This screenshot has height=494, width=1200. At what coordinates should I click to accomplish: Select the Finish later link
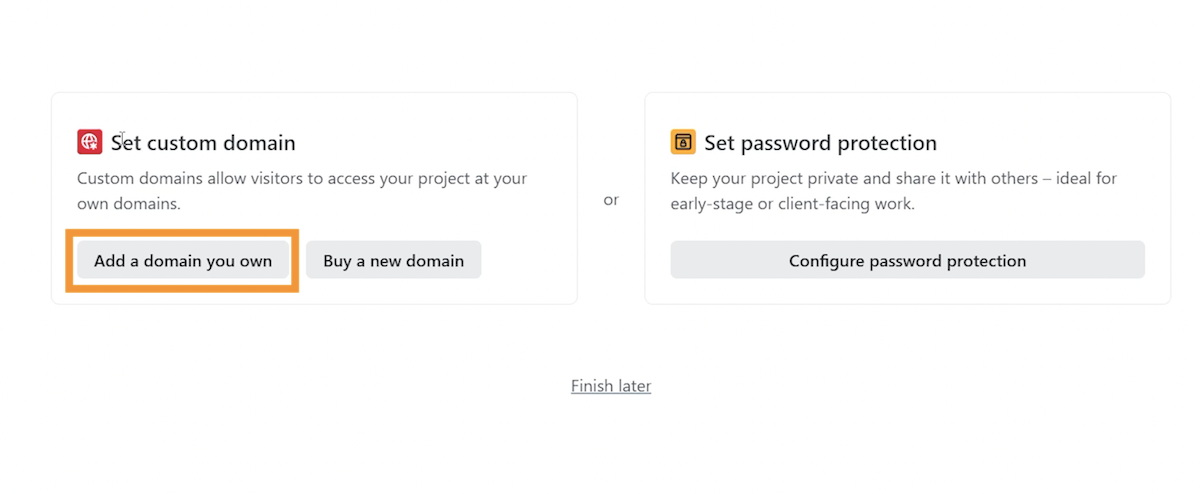[x=611, y=386]
